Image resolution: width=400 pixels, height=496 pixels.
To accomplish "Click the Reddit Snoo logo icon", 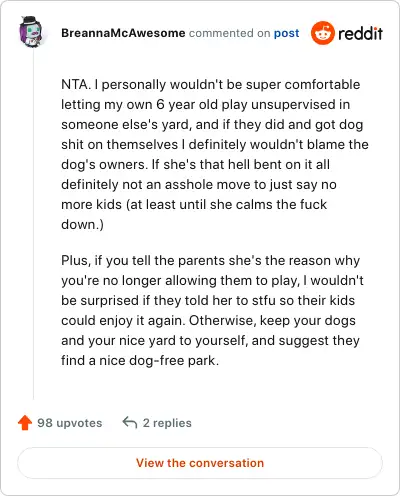I will pyautogui.click(x=323, y=33).
